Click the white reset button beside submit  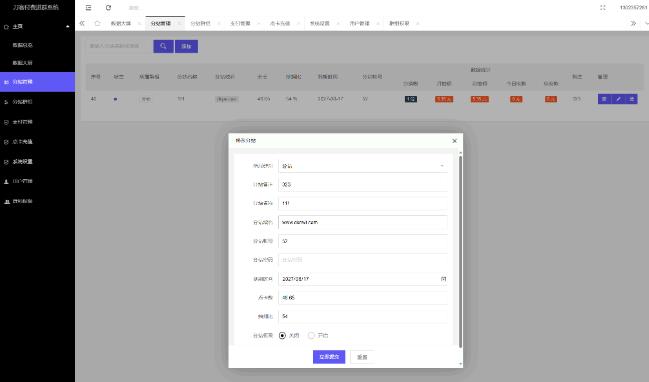click(x=363, y=357)
